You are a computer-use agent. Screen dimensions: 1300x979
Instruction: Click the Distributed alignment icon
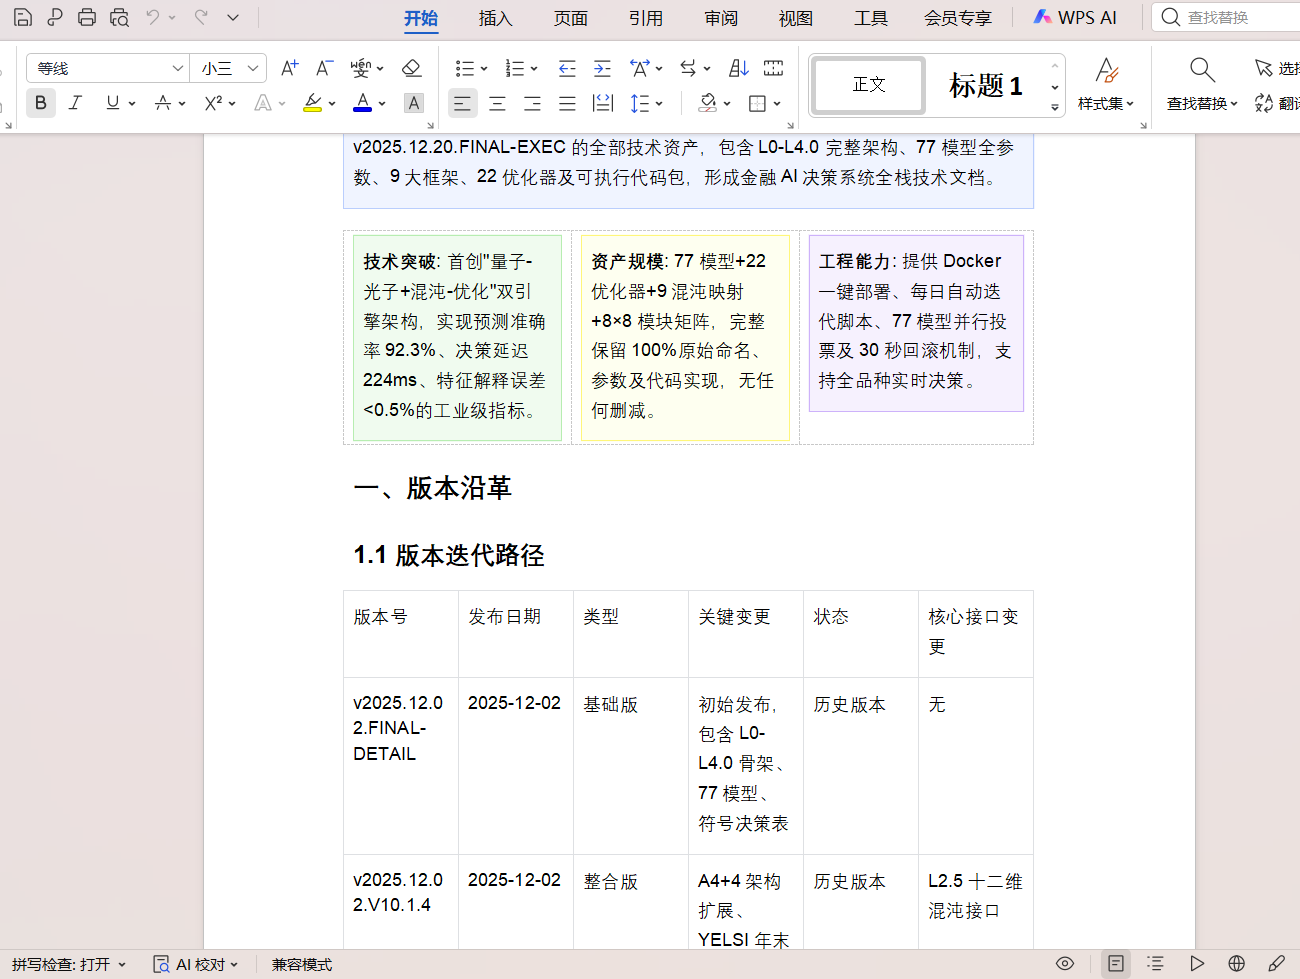pyautogui.click(x=602, y=103)
